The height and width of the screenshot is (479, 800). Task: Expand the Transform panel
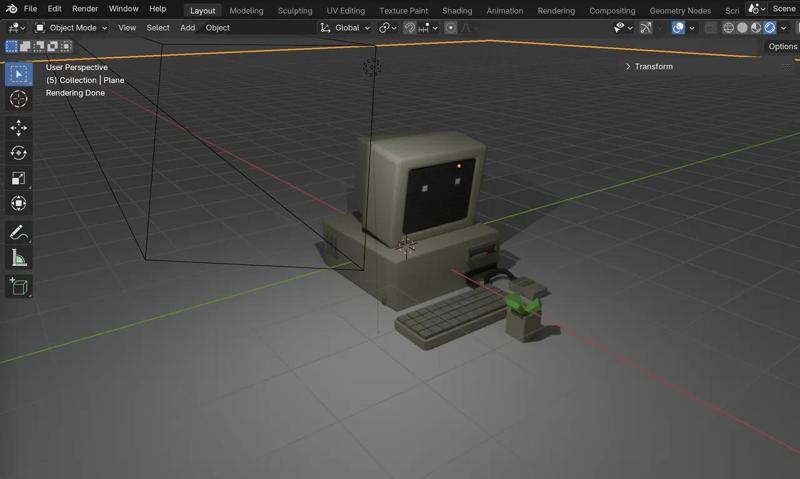pyautogui.click(x=649, y=66)
